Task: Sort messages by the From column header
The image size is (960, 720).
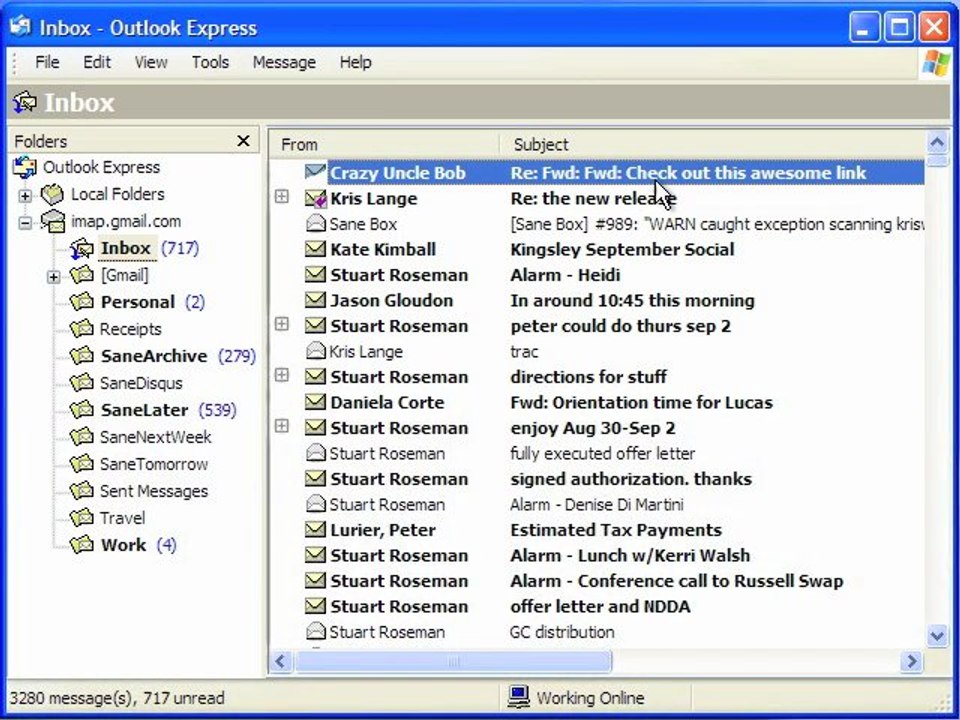Action: pos(384,144)
